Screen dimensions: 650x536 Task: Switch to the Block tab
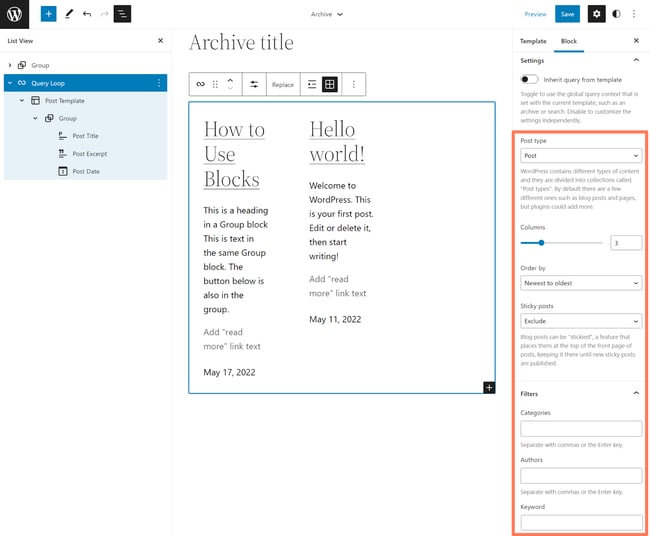[568, 41]
